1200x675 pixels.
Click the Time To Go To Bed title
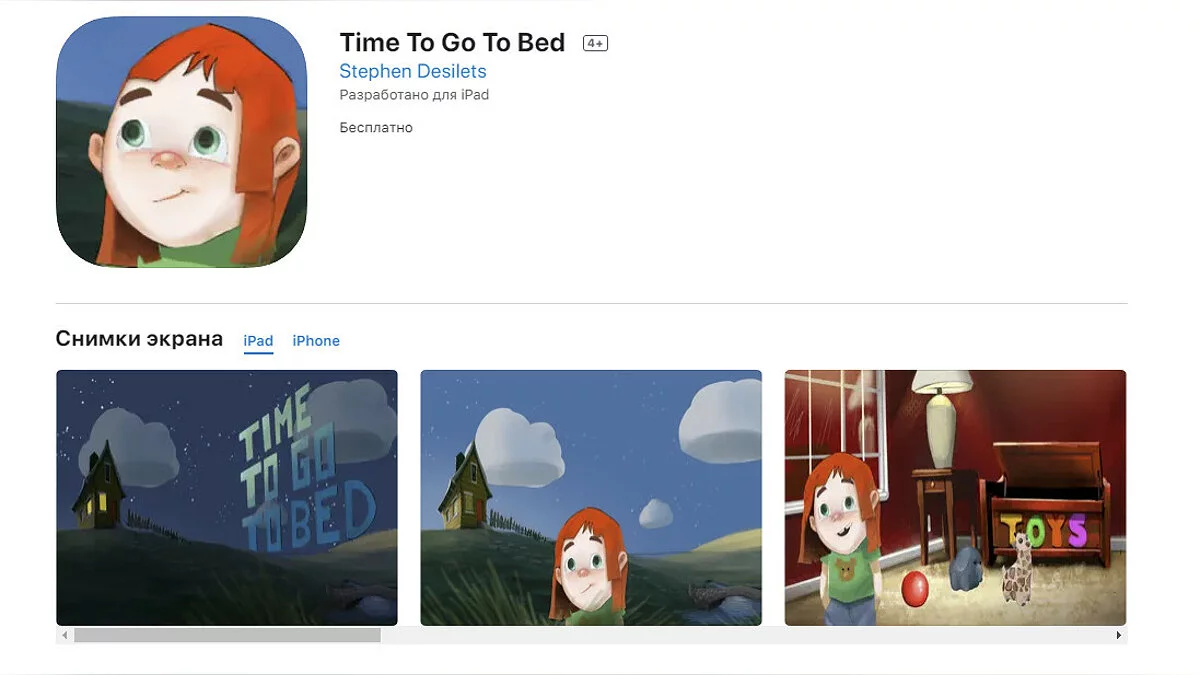click(x=452, y=43)
